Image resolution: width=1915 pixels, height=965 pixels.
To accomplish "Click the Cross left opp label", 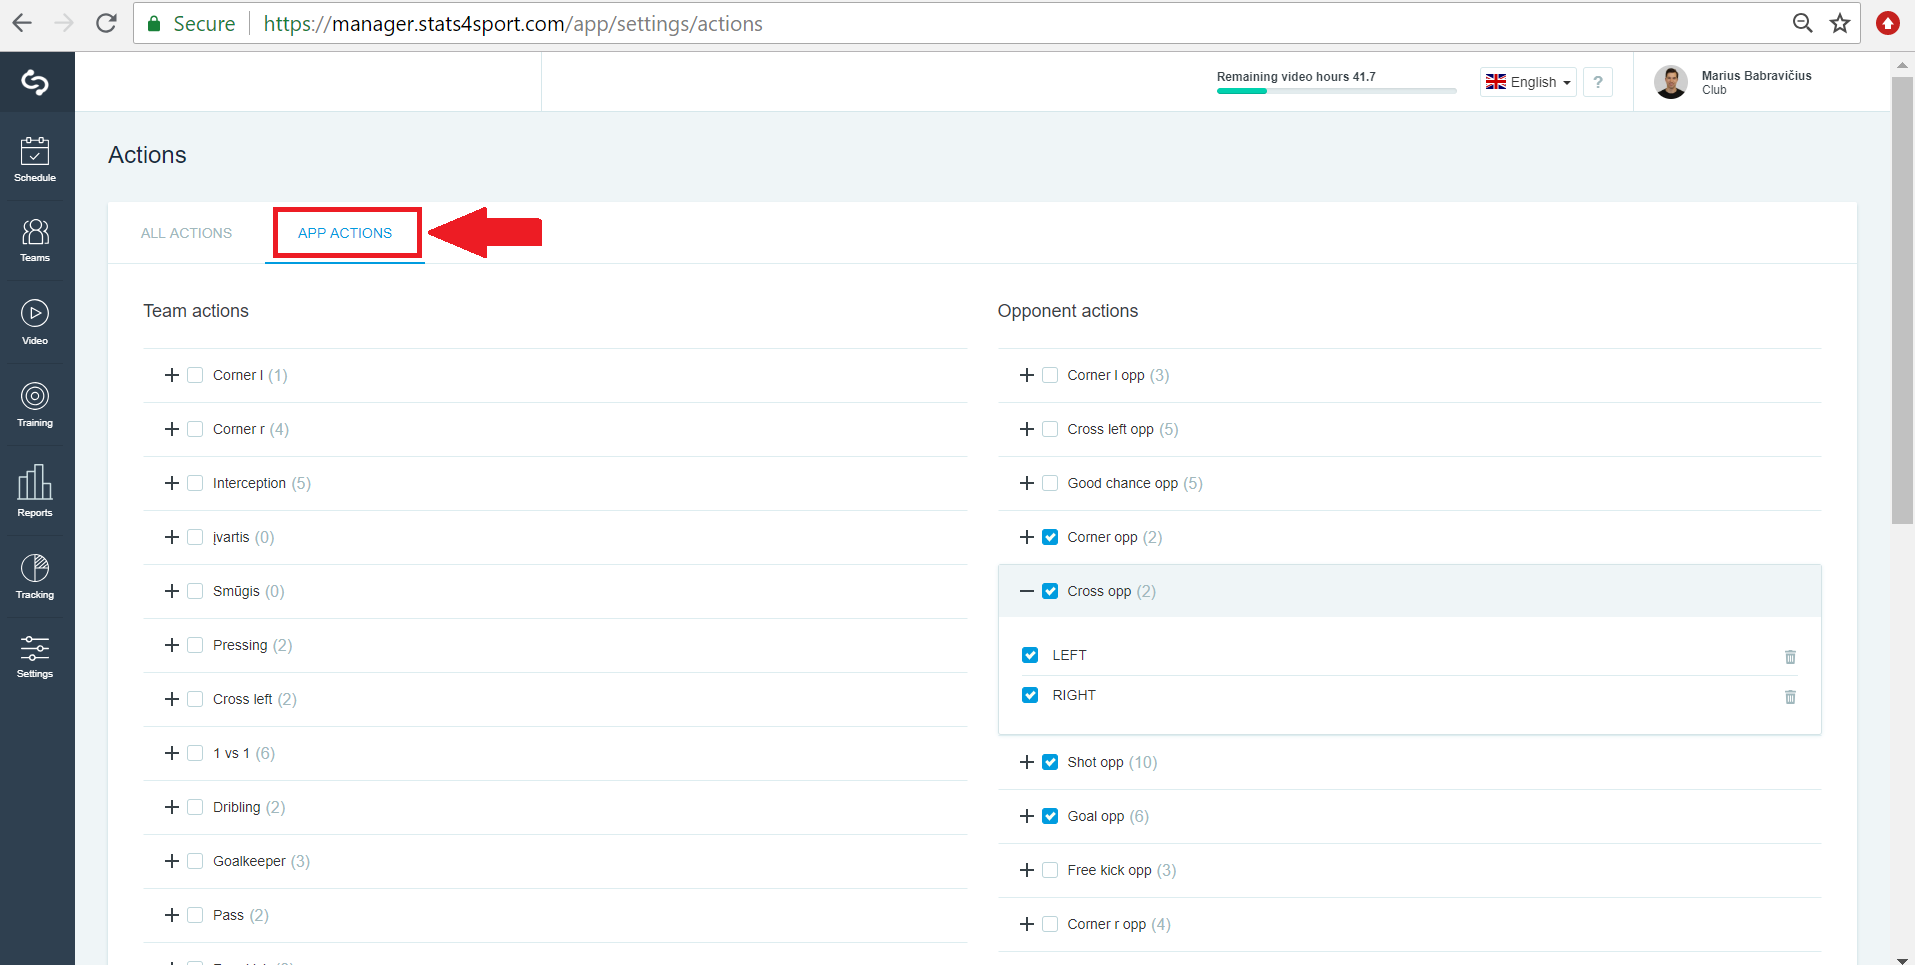I will (1110, 429).
